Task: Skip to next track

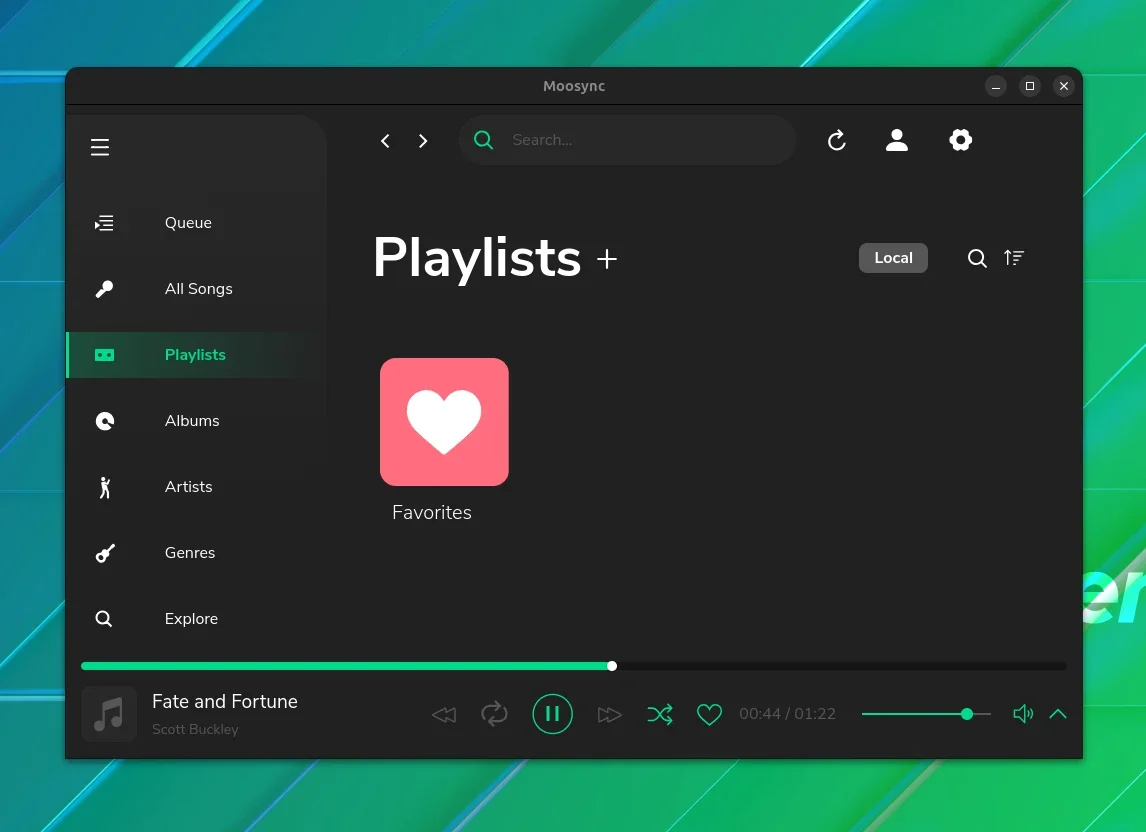Action: coord(609,714)
